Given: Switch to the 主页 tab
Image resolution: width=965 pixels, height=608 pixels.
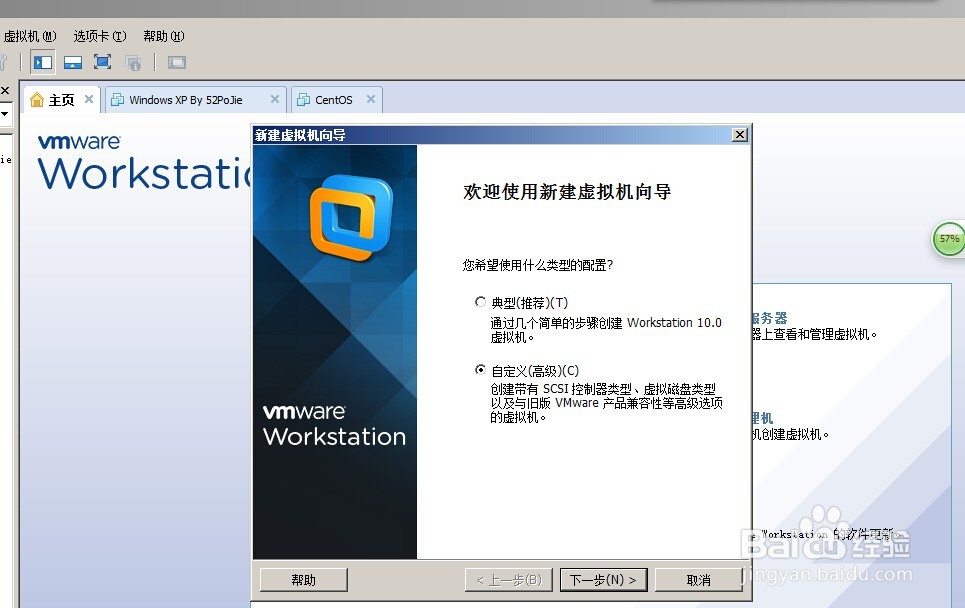Looking at the screenshot, I should (x=61, y=100).
